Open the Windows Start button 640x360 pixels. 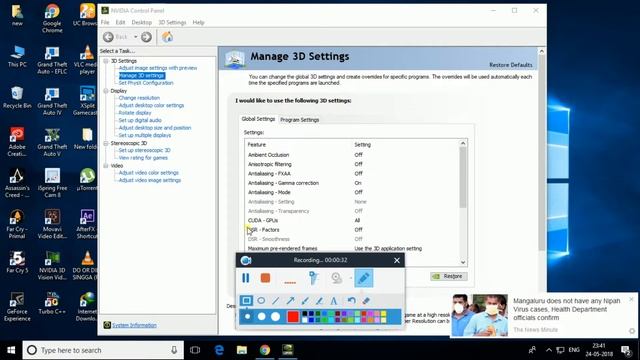(x=11, y=350)
